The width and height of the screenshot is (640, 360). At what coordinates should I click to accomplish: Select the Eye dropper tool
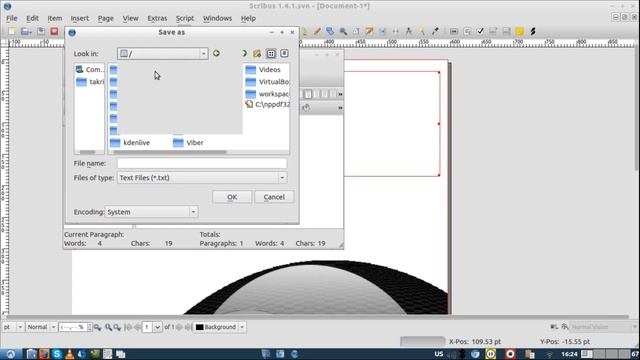click(435, 31)
